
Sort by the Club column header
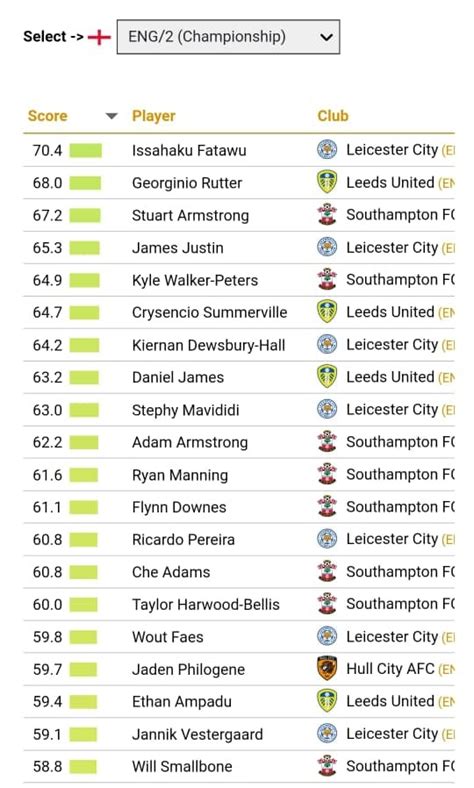[333, 116]
